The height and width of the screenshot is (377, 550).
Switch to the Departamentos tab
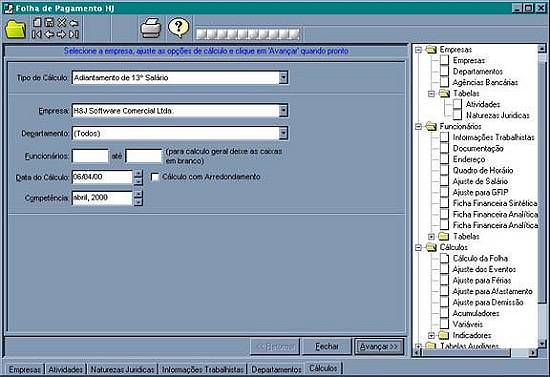point(276,370)
